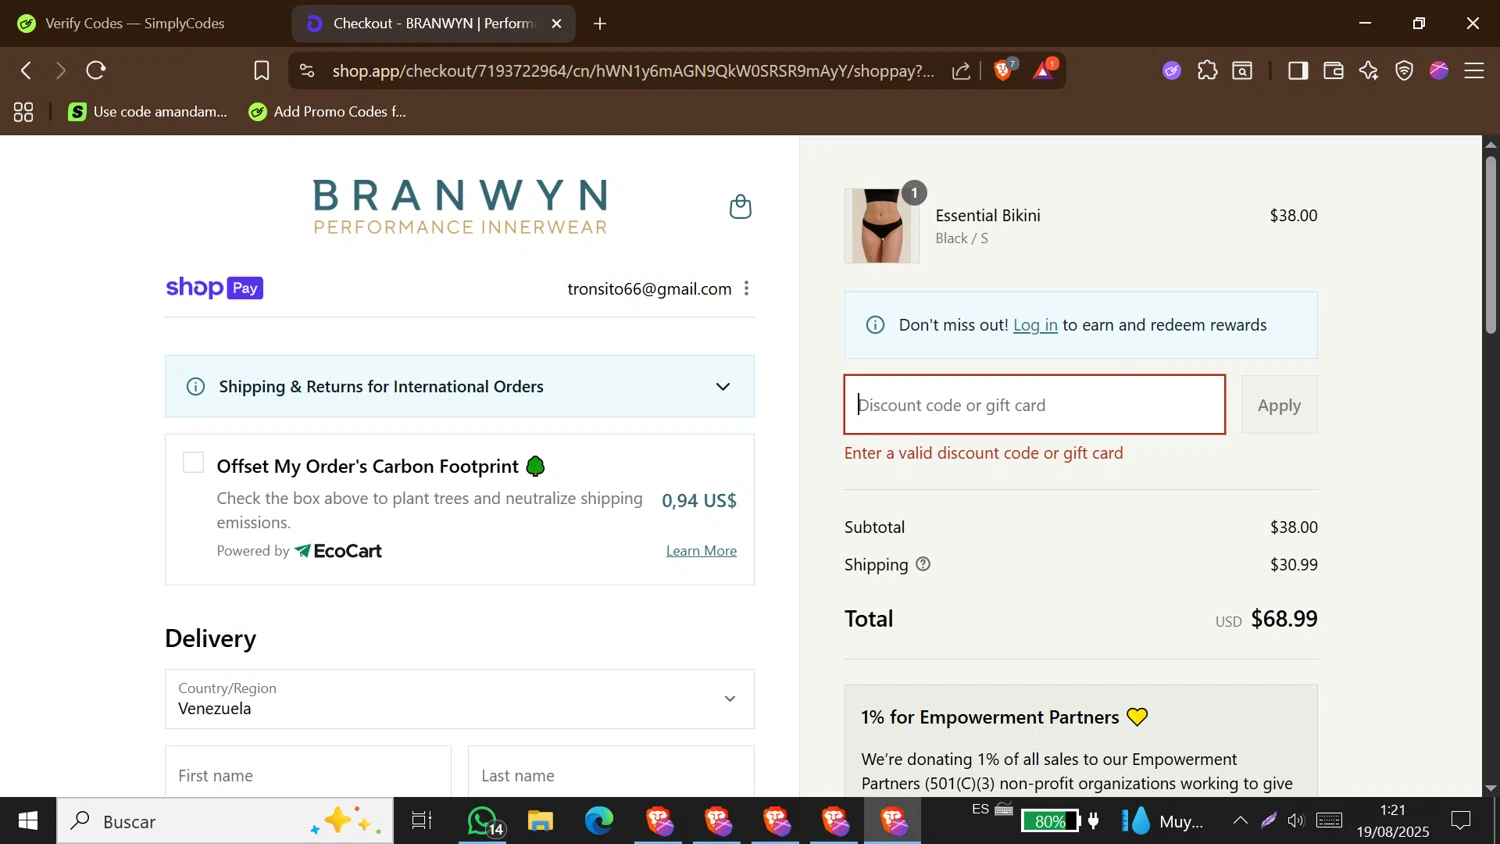Open the browser extensions puzzle icon
The image size is (1500, 844).
point(1207,70)
